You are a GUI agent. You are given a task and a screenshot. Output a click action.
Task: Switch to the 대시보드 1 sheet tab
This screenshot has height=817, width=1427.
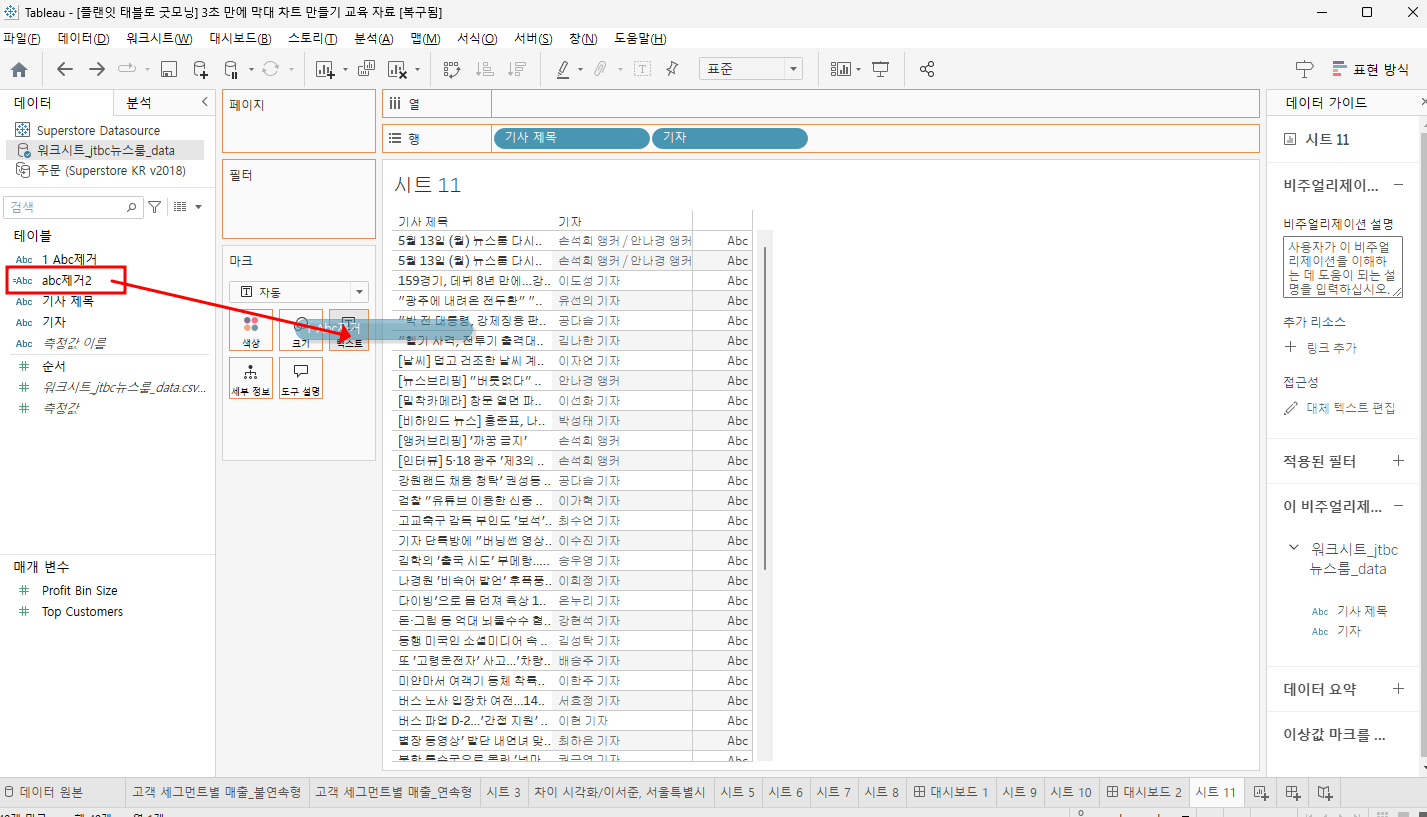point(951,792)
